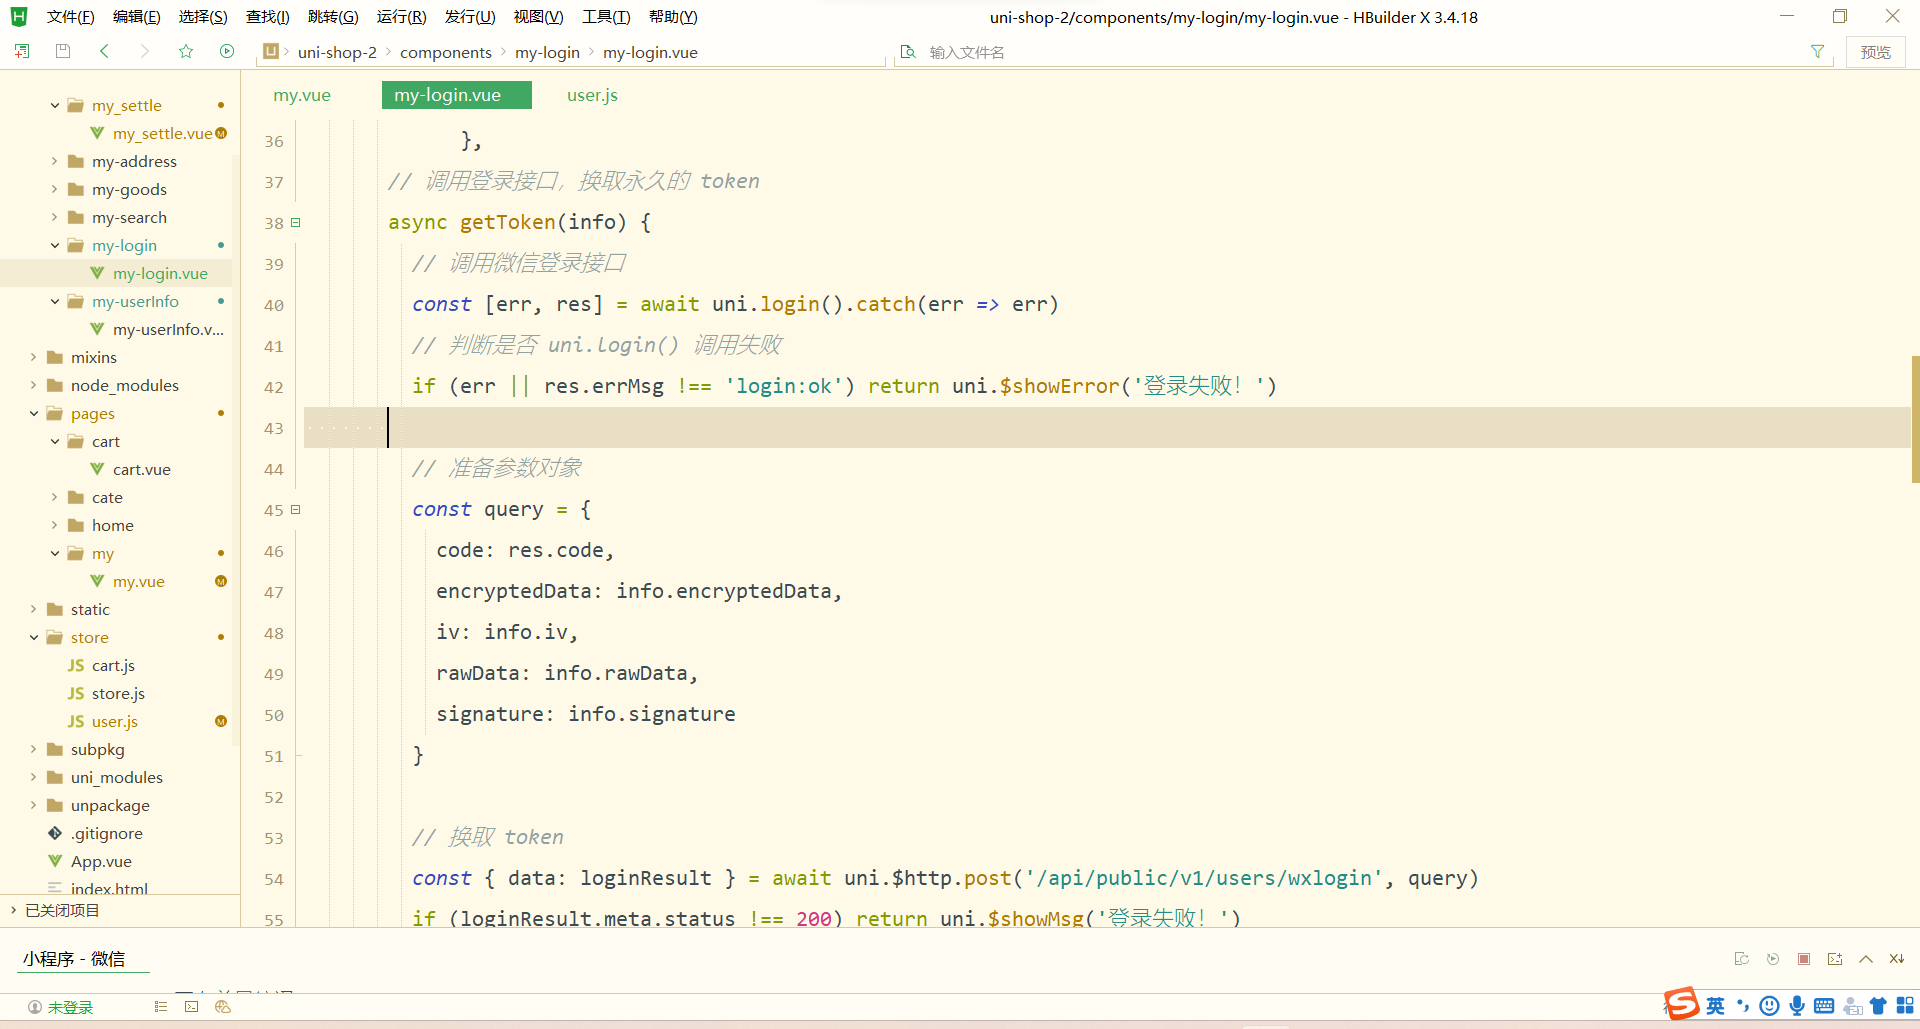
Task: Click the 预览 preview button
Action: tap(1876, 51)
